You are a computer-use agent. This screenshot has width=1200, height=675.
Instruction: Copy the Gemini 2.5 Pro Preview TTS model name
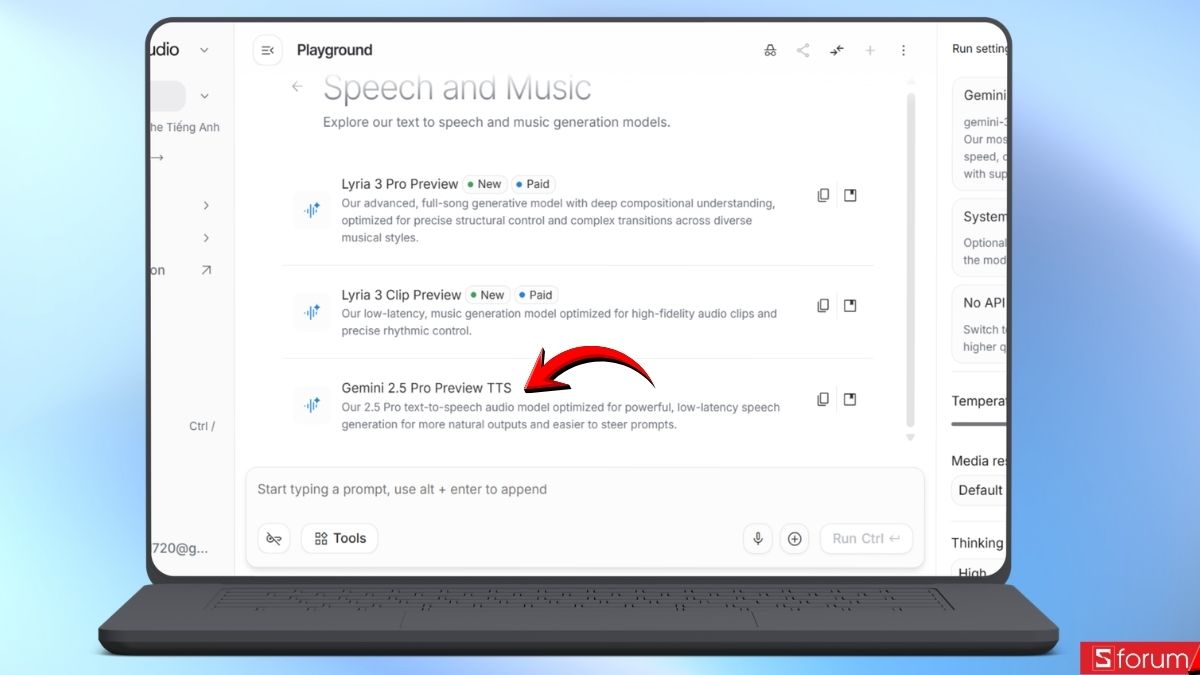tap(823, 399)
